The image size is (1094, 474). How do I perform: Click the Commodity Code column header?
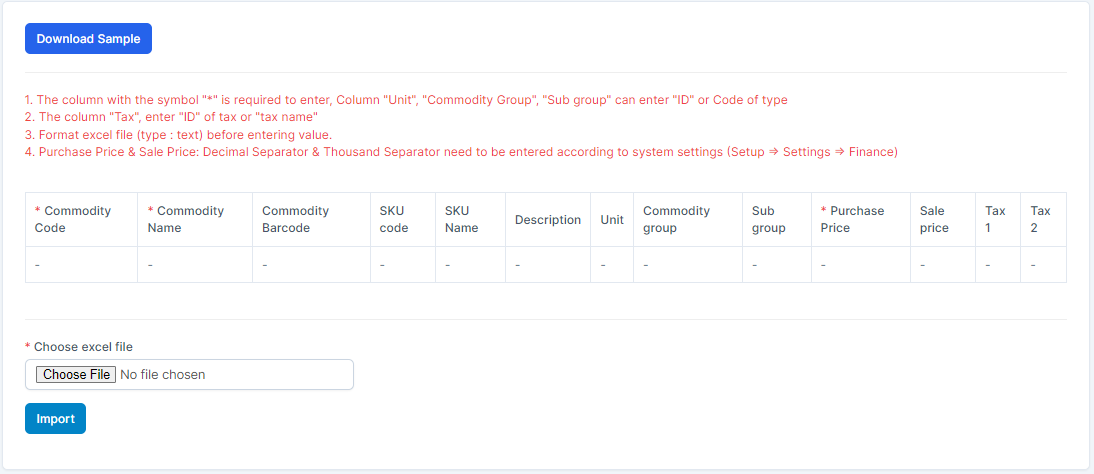pyautogui.click(x=78, y=219)
